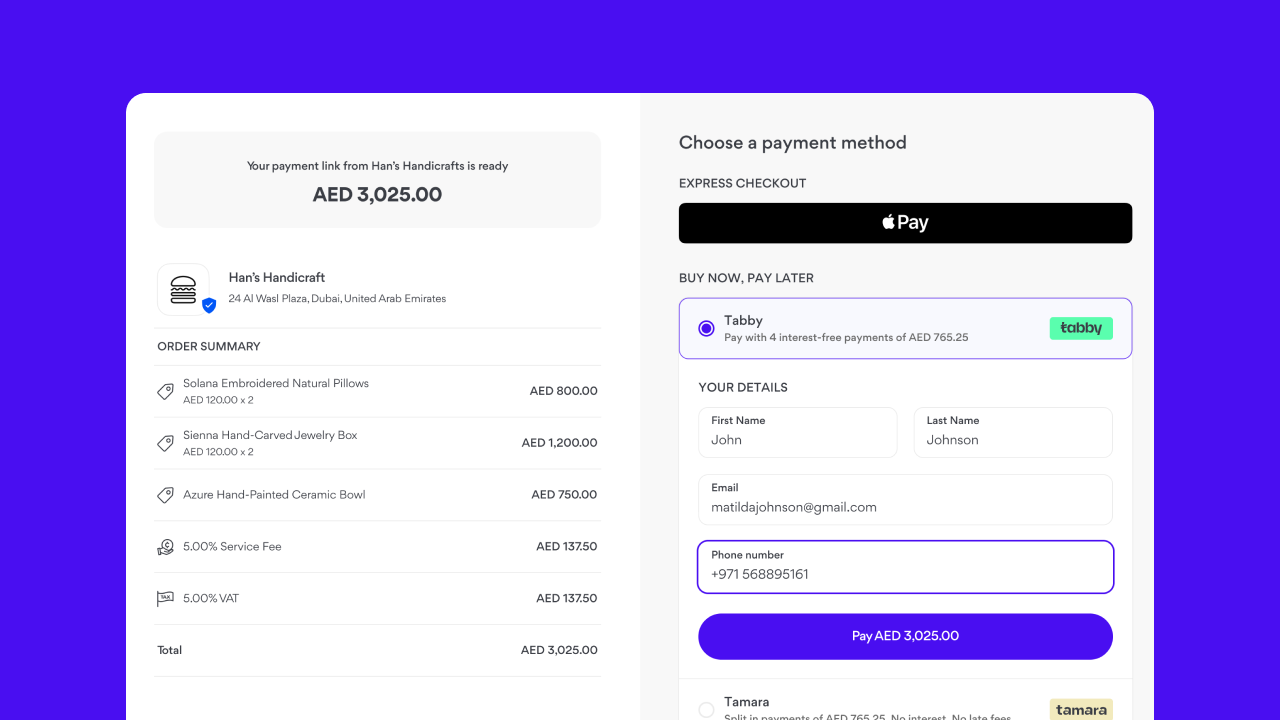The width and height of the screenshot is (1280, 720).
Task: Click the Pay AED 3,025.00 button
Action: coord(905,636)
